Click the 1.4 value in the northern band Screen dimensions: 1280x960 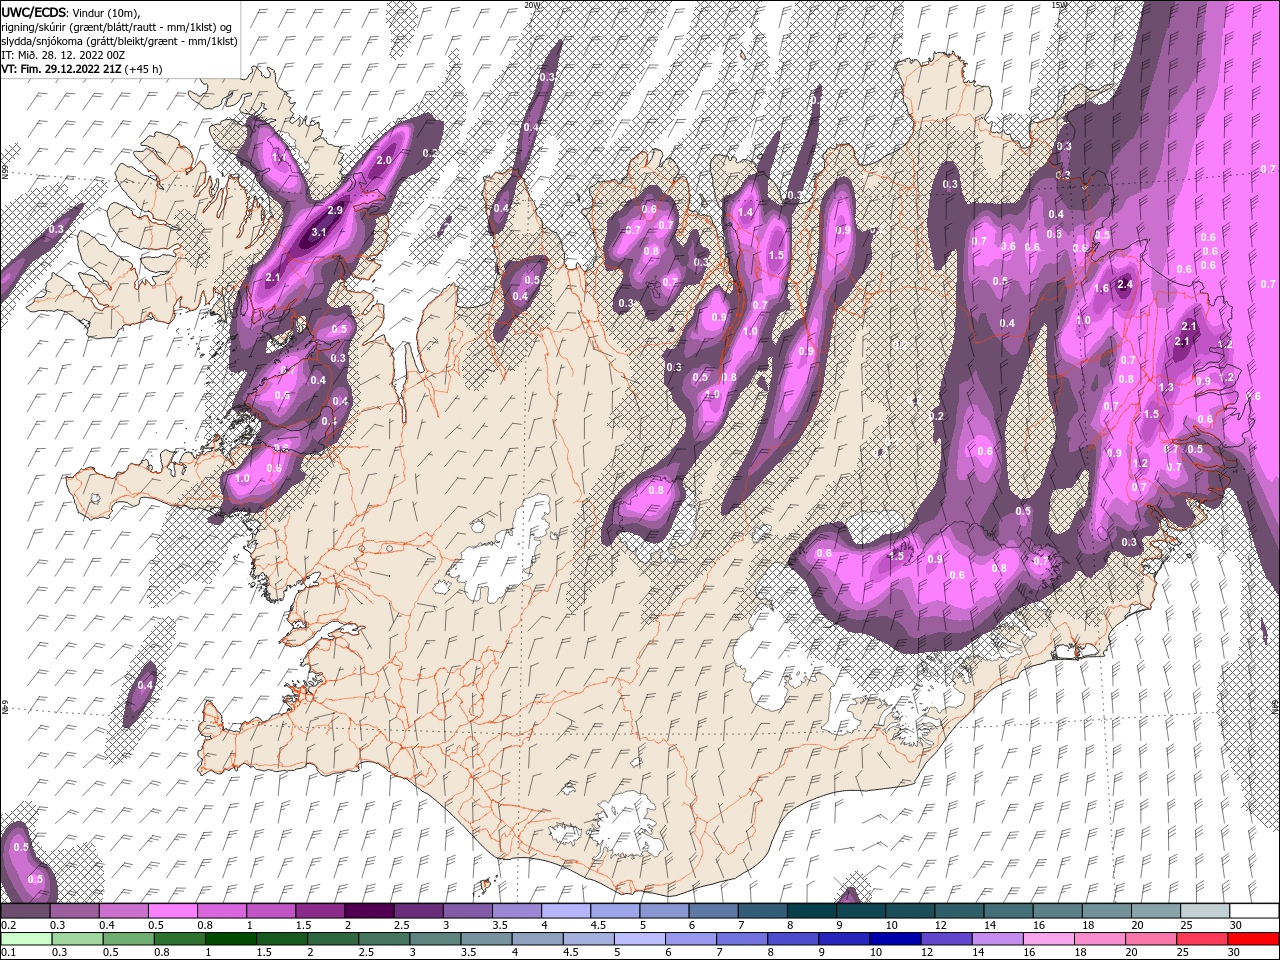(x=745, y=212)
